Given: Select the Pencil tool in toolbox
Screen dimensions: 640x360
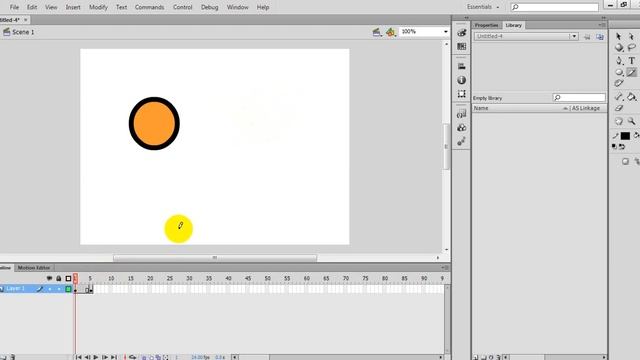Looking at the screenshot, I should coord(632,72).
